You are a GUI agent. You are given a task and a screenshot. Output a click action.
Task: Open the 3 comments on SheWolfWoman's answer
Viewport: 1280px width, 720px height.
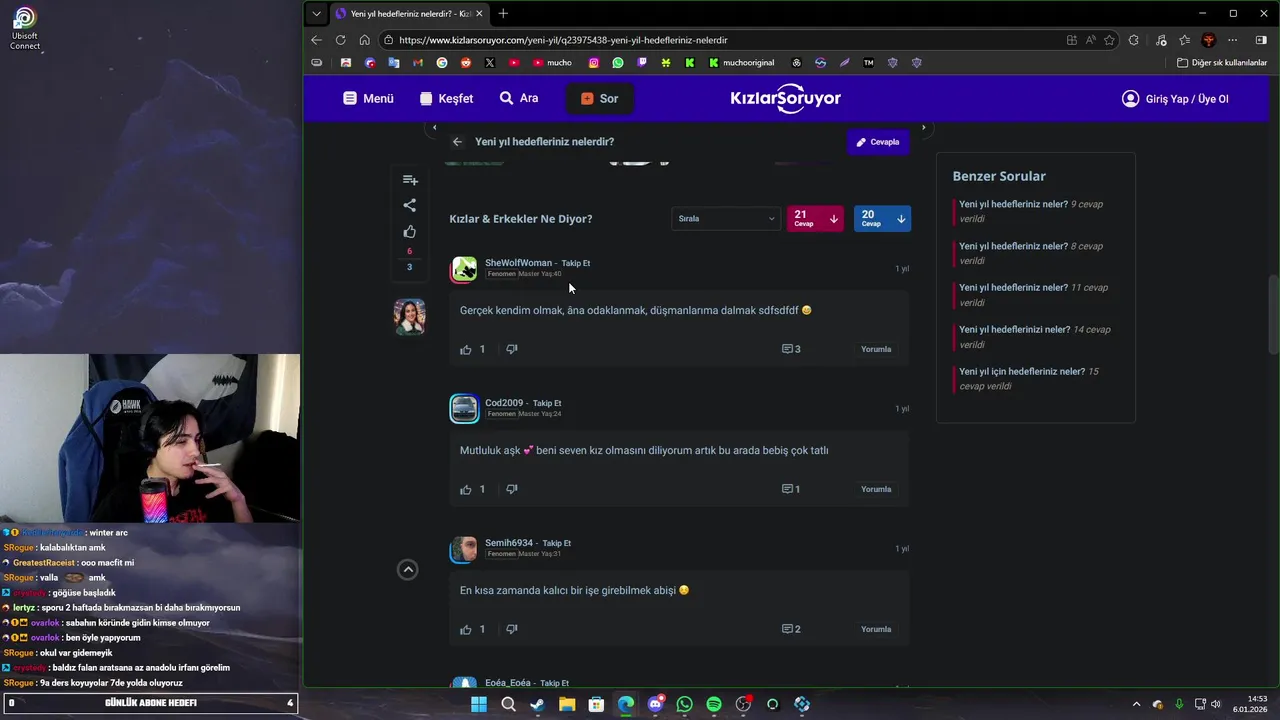(x=791, y=349)
